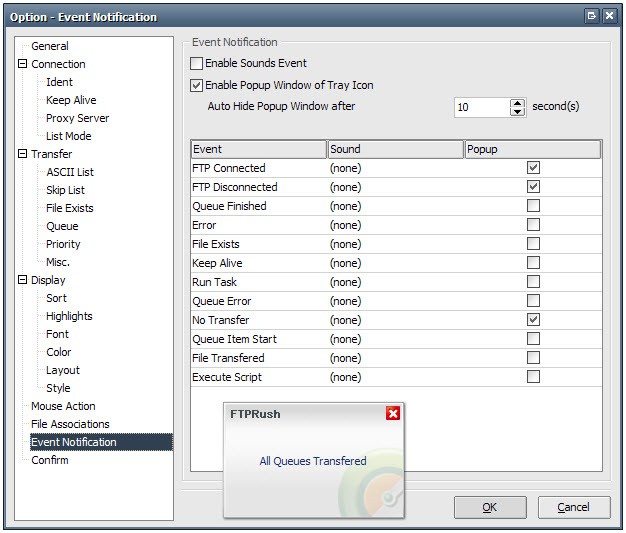Click the seconds input field showing 10
Viewport: 626px width, 533px height.
[x=482, y=107]
